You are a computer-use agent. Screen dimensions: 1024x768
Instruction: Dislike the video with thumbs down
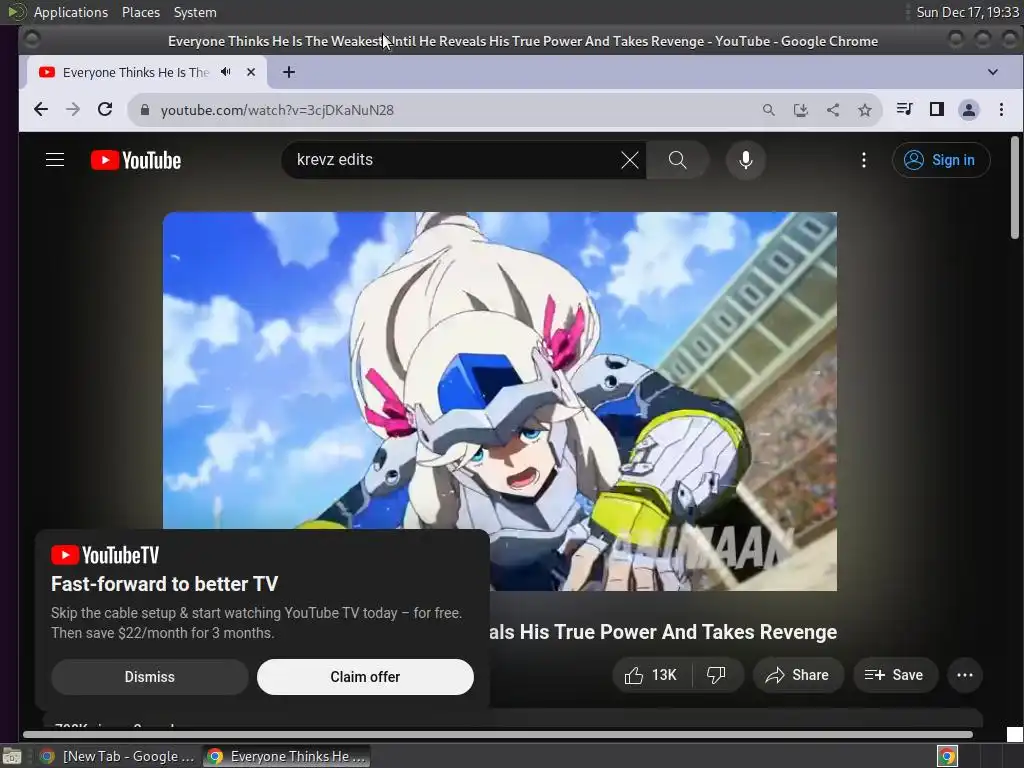click(717, 675)
